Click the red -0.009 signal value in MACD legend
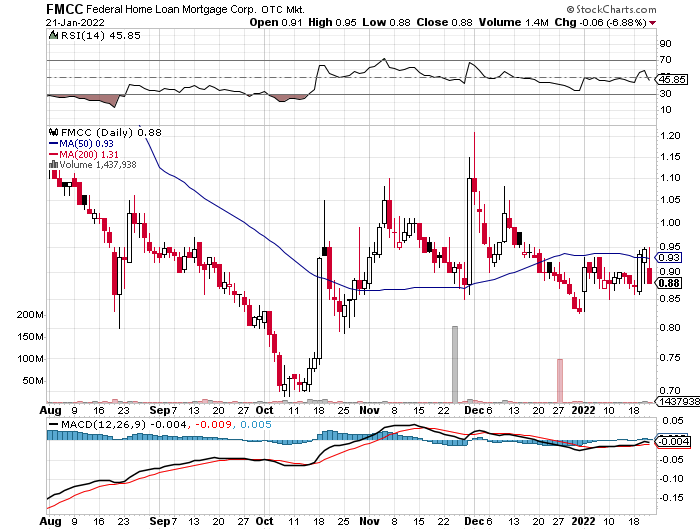 (x=212, y=424)
